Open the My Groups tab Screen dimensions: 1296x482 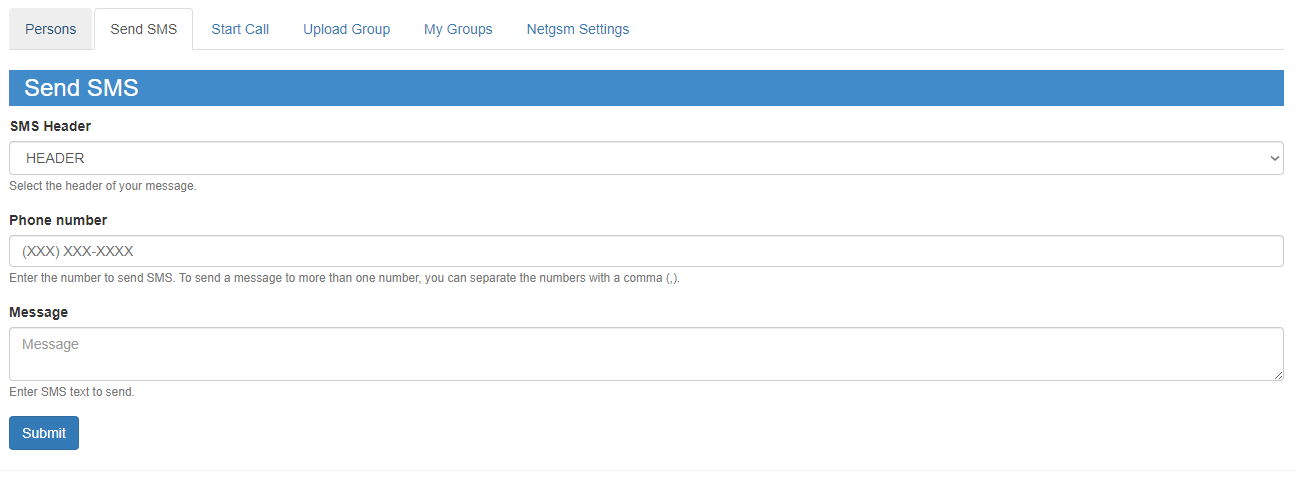[458, 29]
